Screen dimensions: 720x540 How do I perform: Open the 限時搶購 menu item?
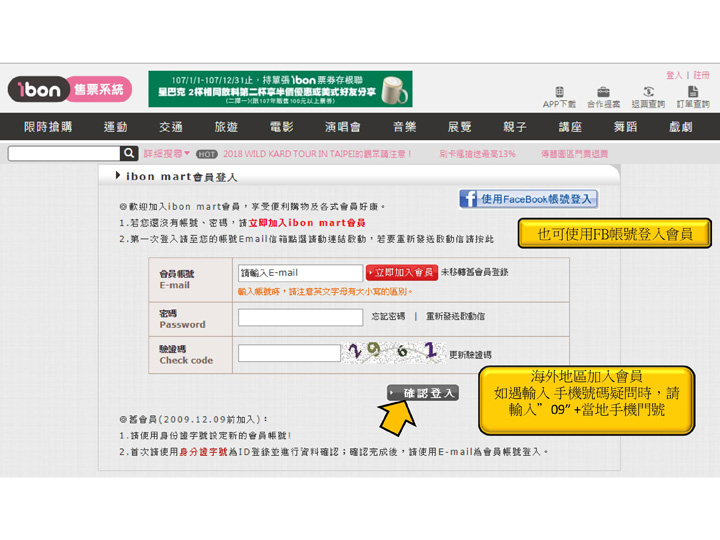coord(47,127)
